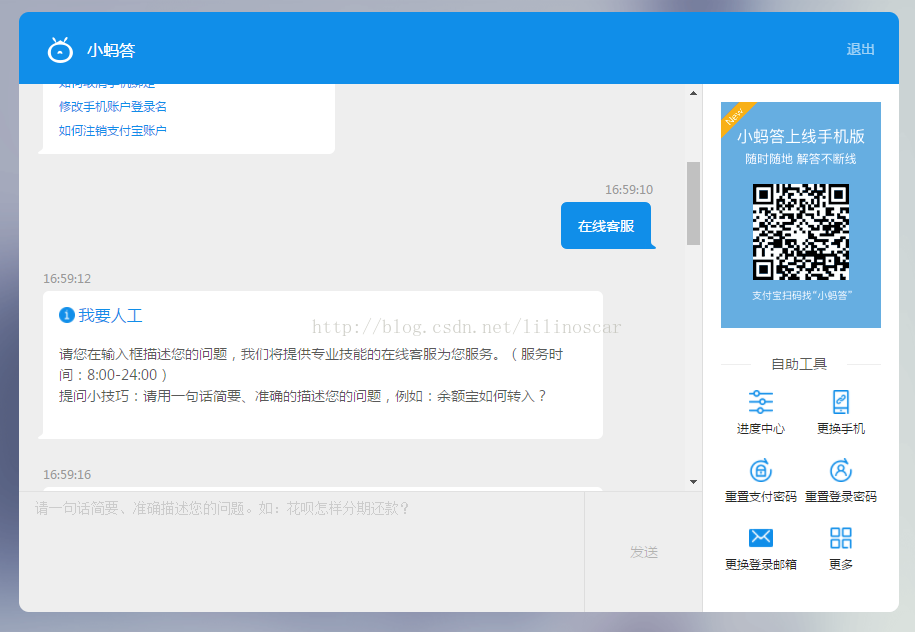
Task: Click the 发送 send button
Action: [644, 552]
